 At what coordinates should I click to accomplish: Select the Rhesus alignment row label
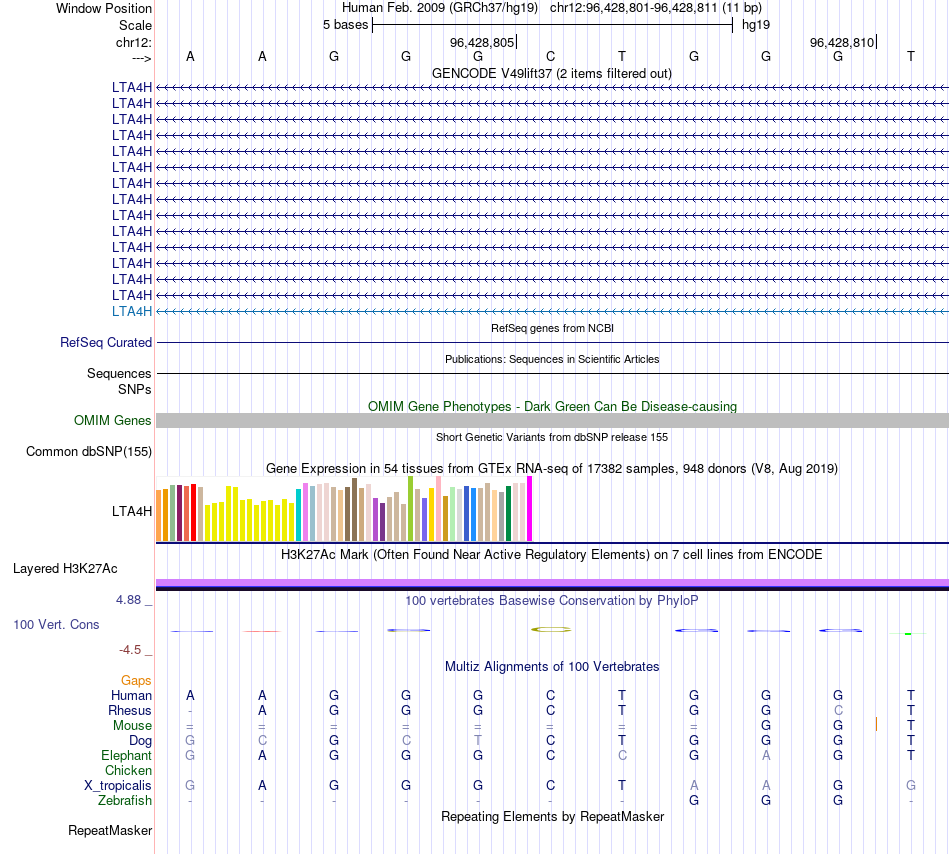(130, 710)
